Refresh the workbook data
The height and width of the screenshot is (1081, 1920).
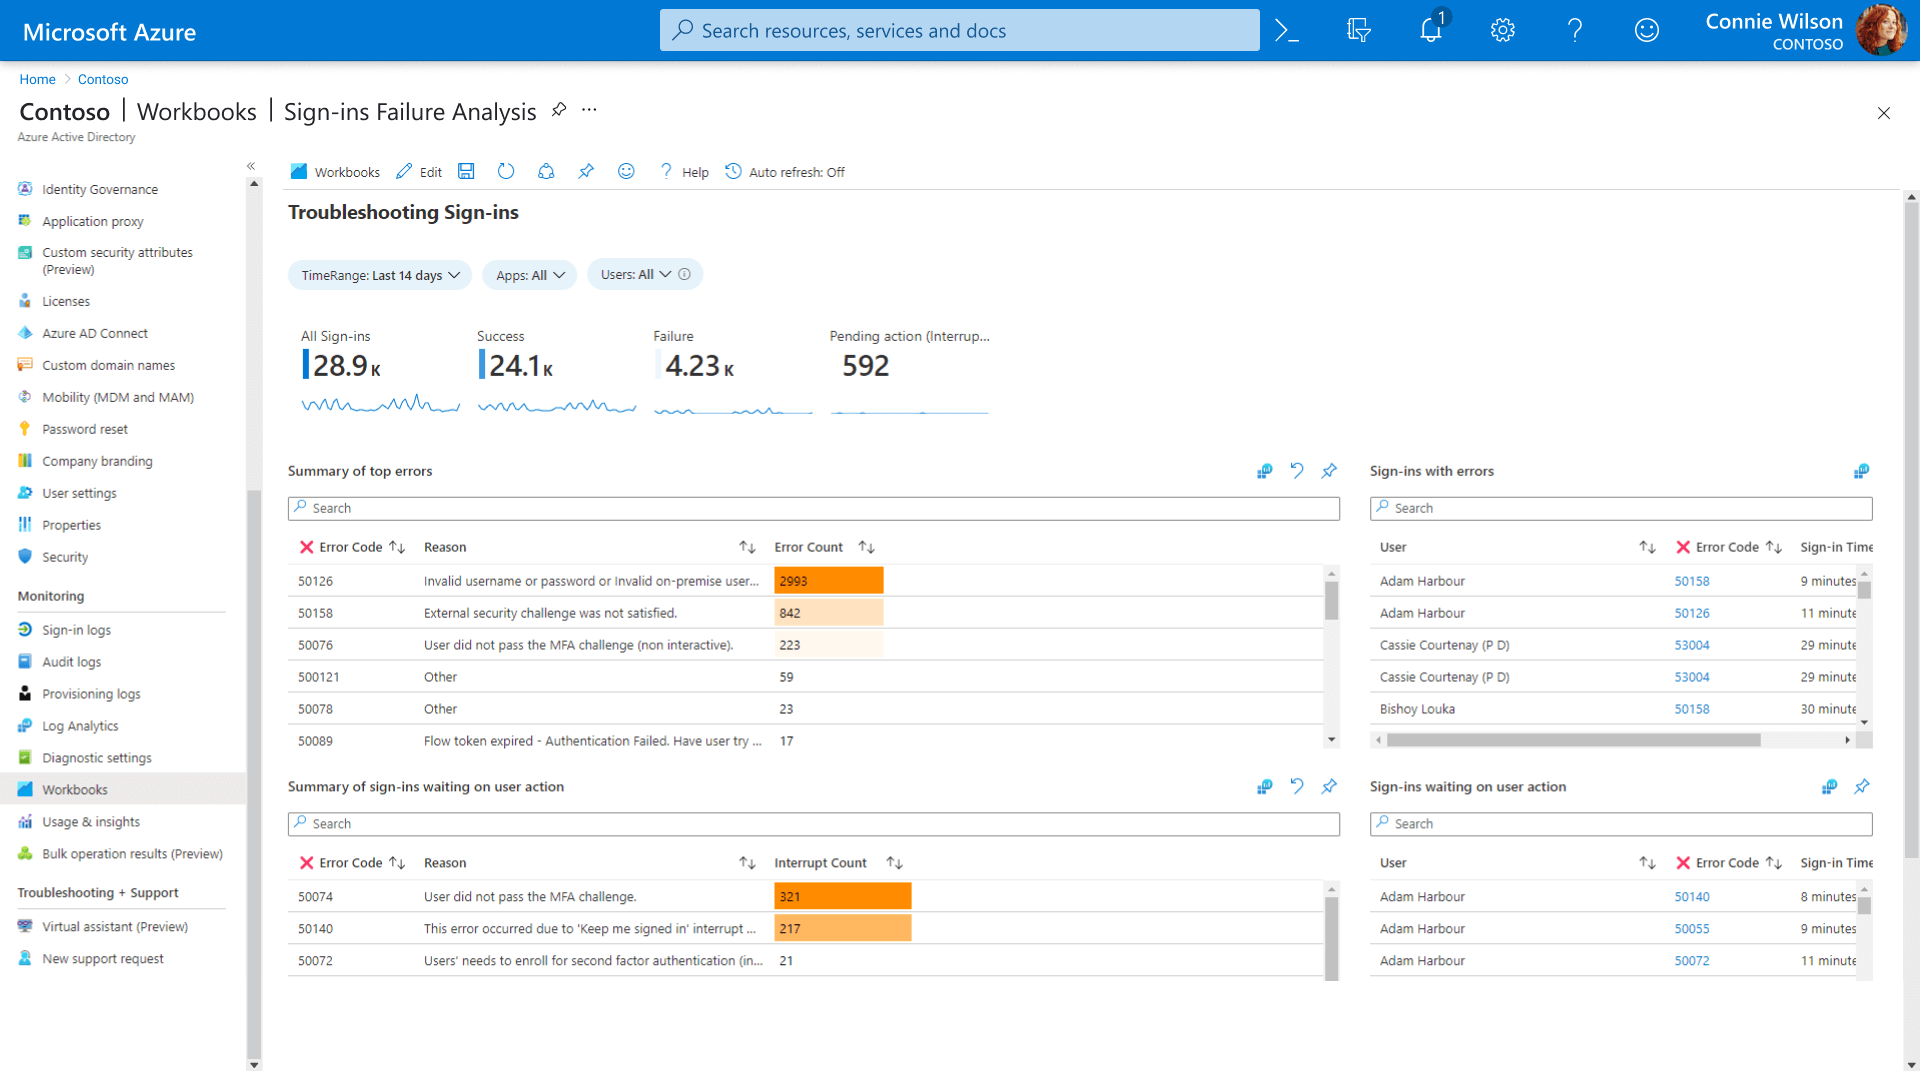coord(506,171)
